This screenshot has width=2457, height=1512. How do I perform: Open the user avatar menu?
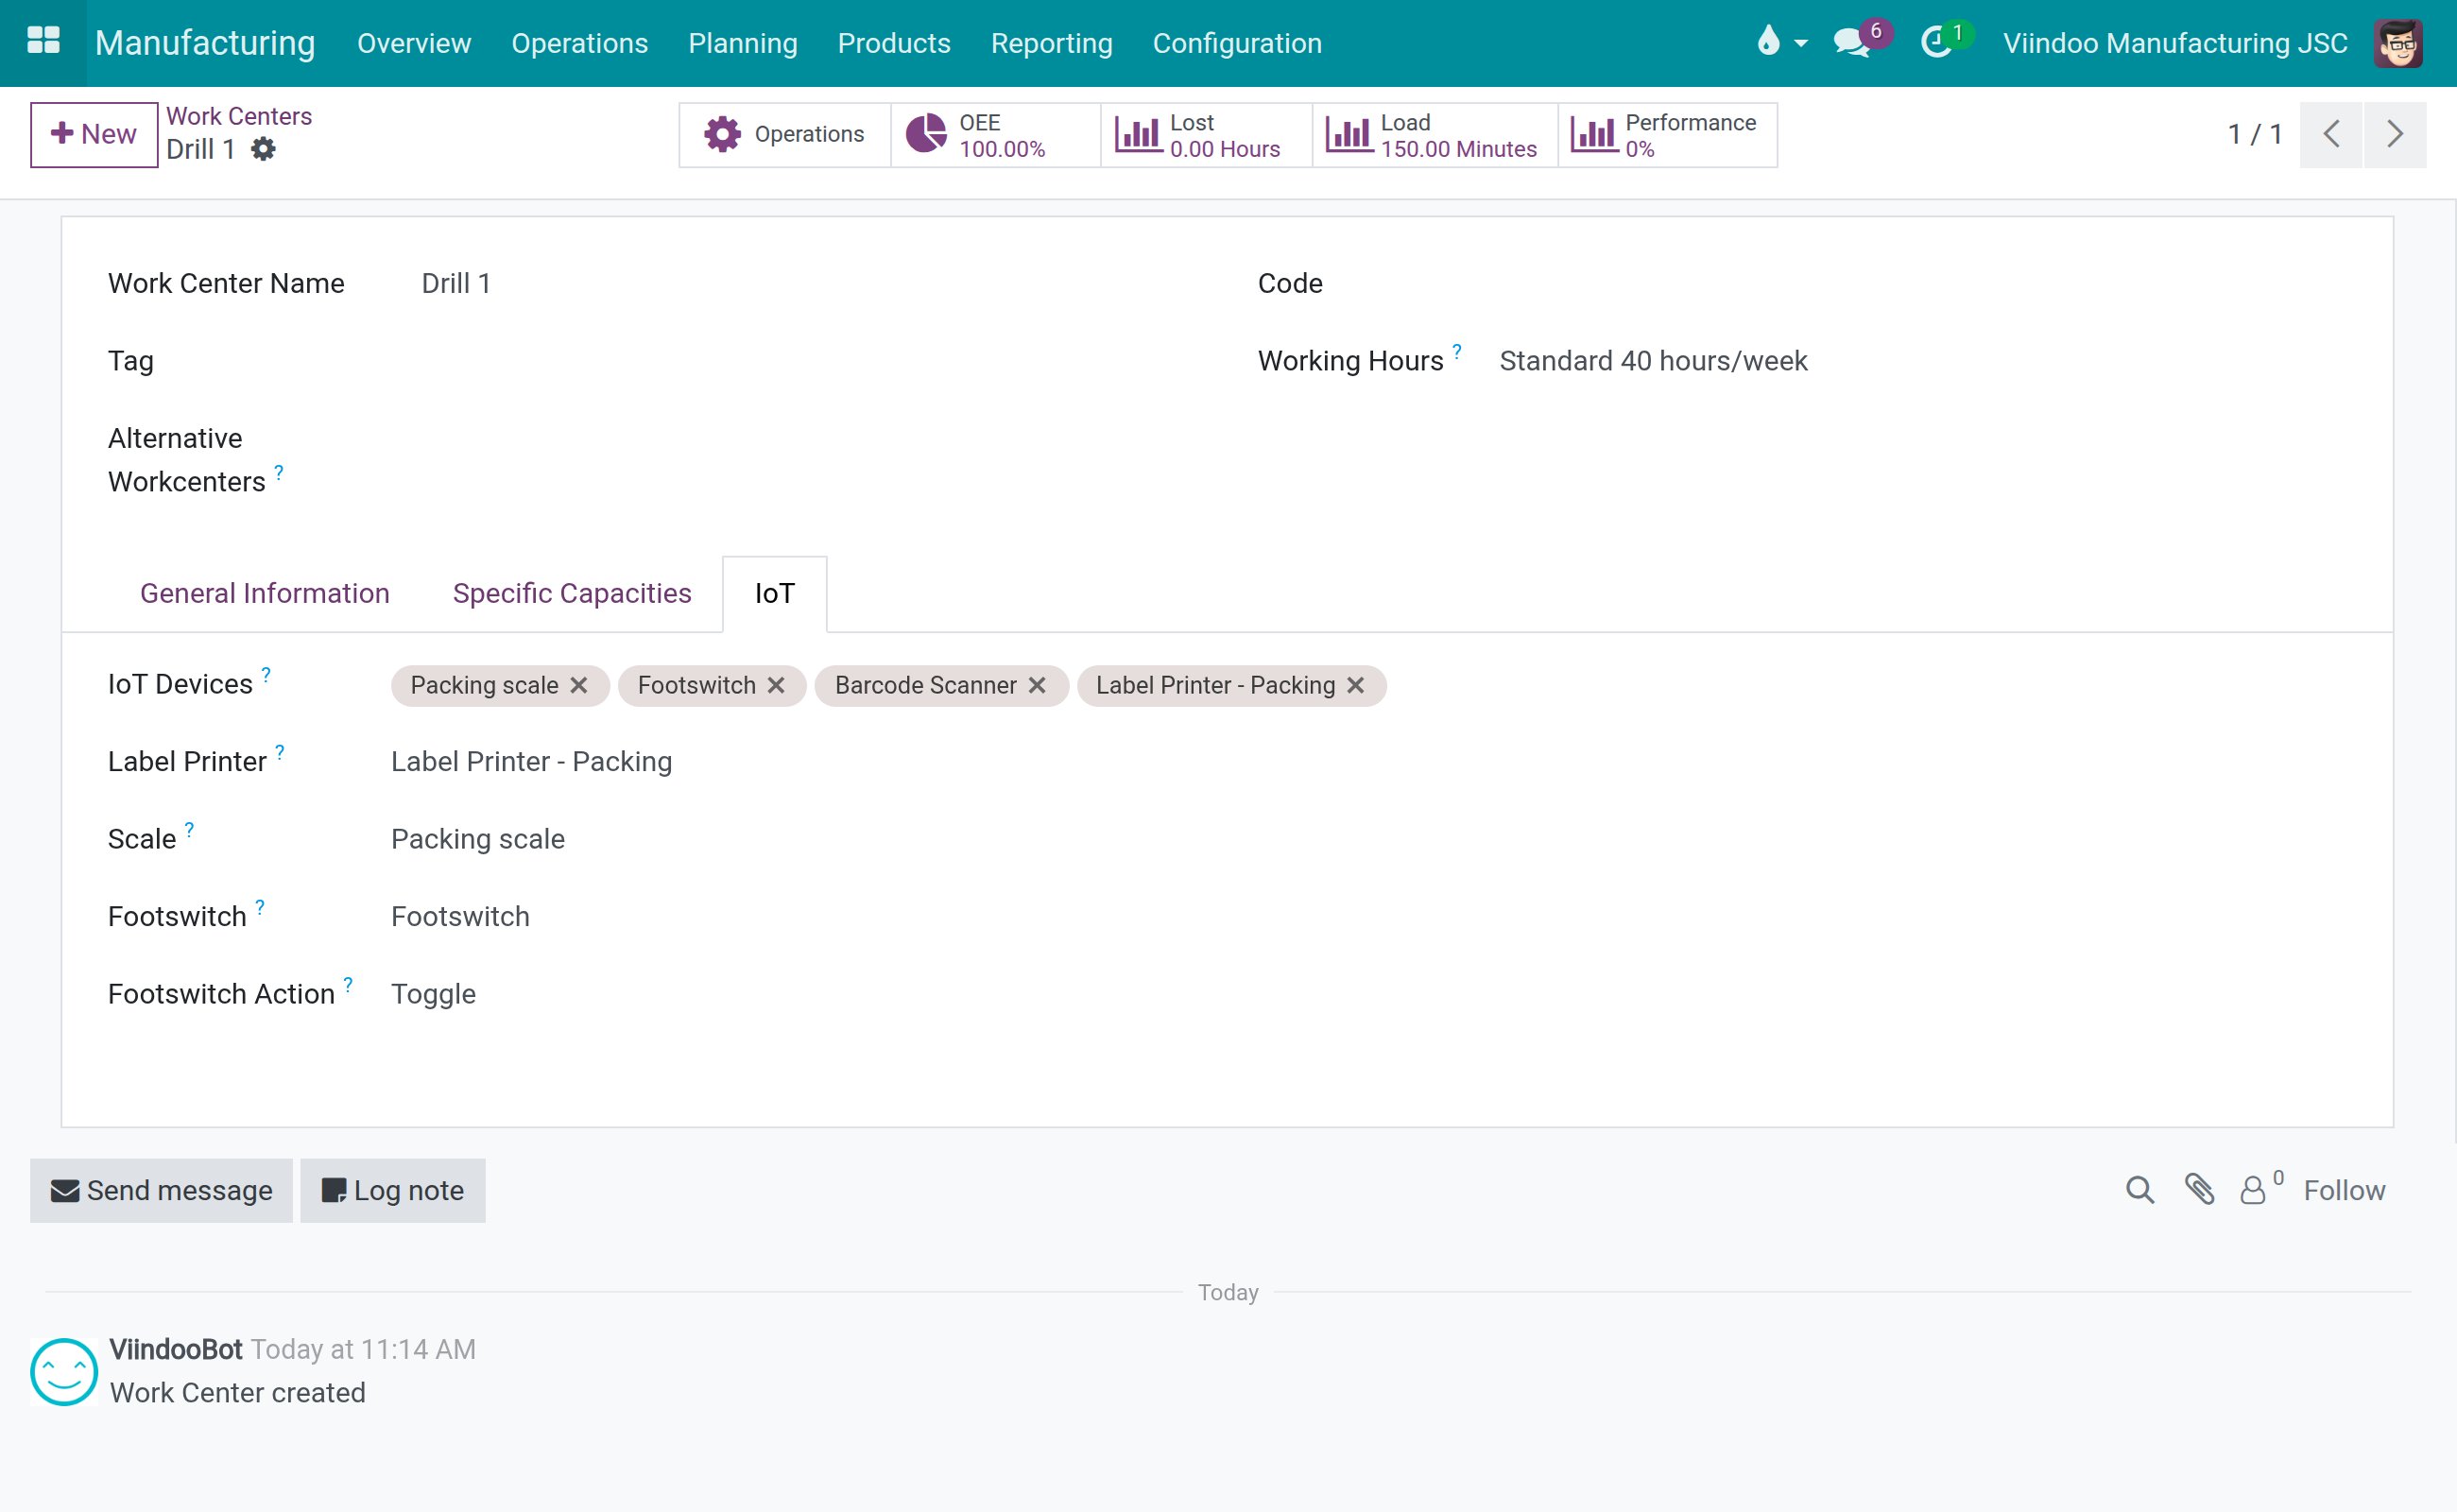point(2398,43)
